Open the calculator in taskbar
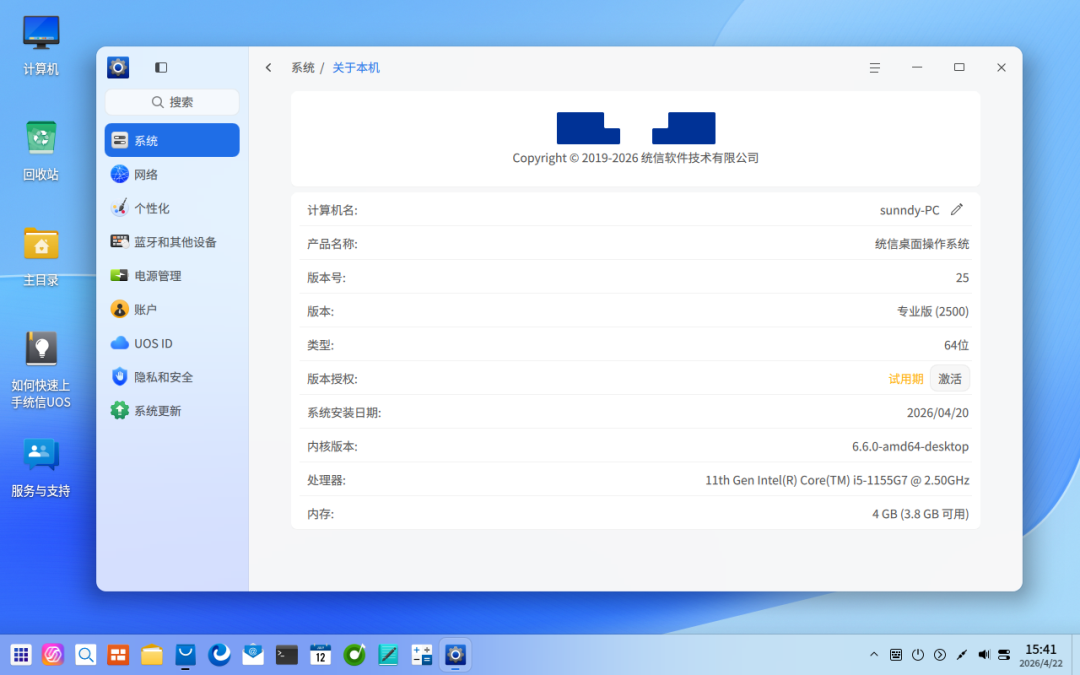This screenshot has width=1080, height=675. click(x=422, y=654)
